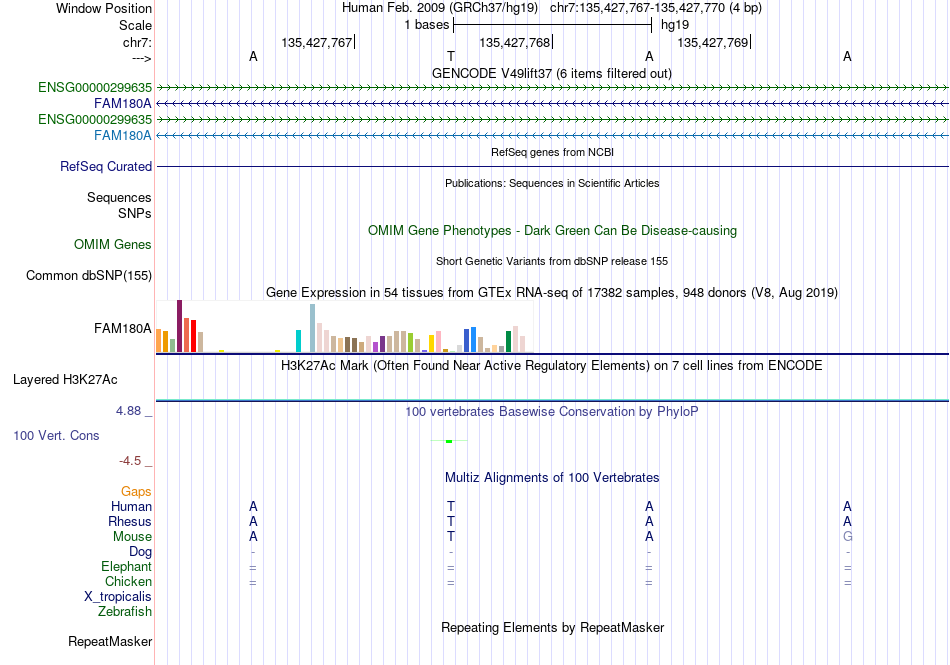The height and width of the screenshot is (665, 950).
Task: Click the Sequences track label
Action: tap(119, 197)
